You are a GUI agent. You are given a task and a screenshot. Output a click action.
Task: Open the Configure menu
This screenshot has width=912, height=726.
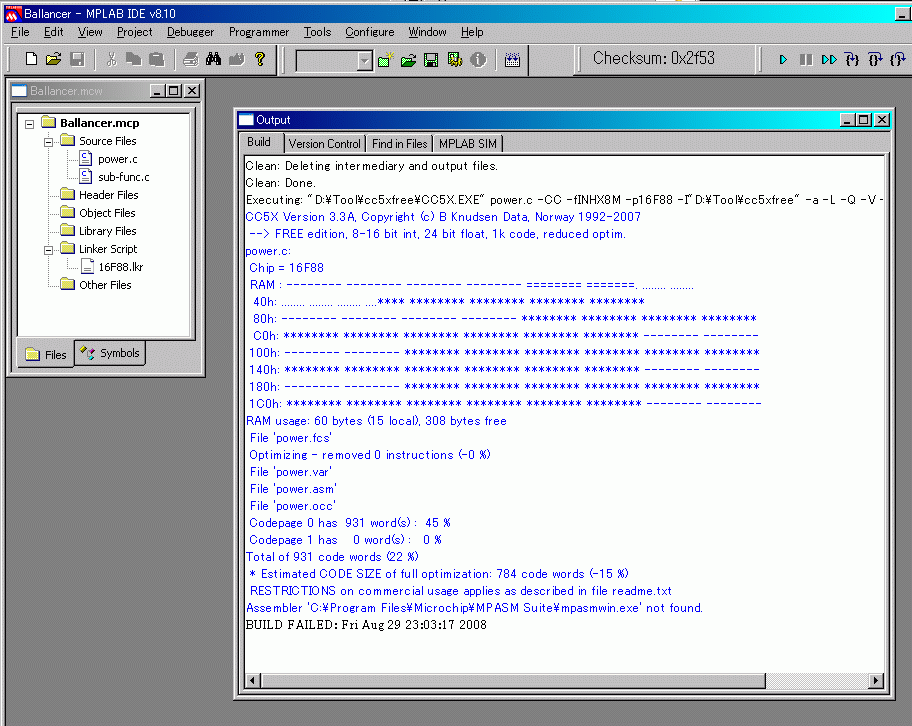(369, 32)
